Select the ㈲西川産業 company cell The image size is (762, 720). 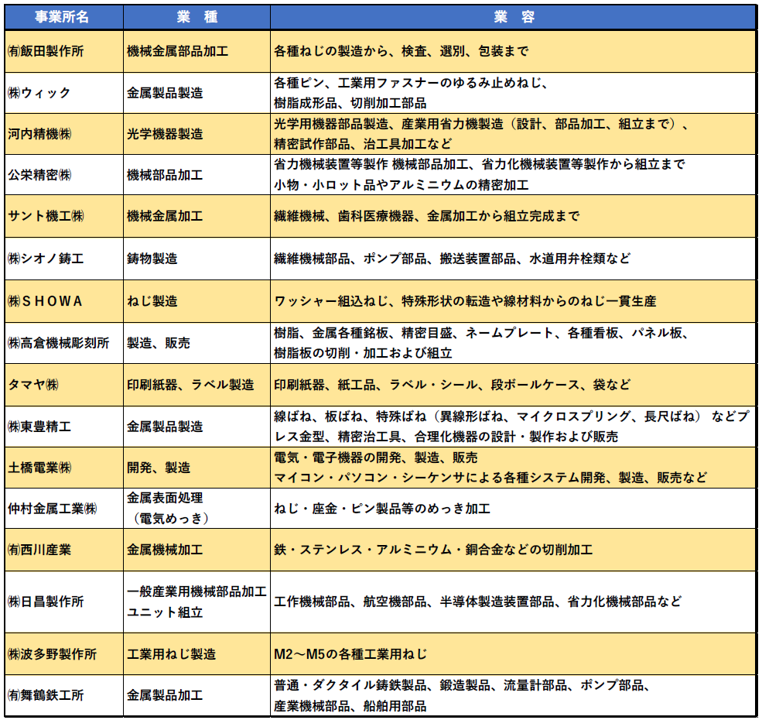pyautogui.click(x=64, y=550)
